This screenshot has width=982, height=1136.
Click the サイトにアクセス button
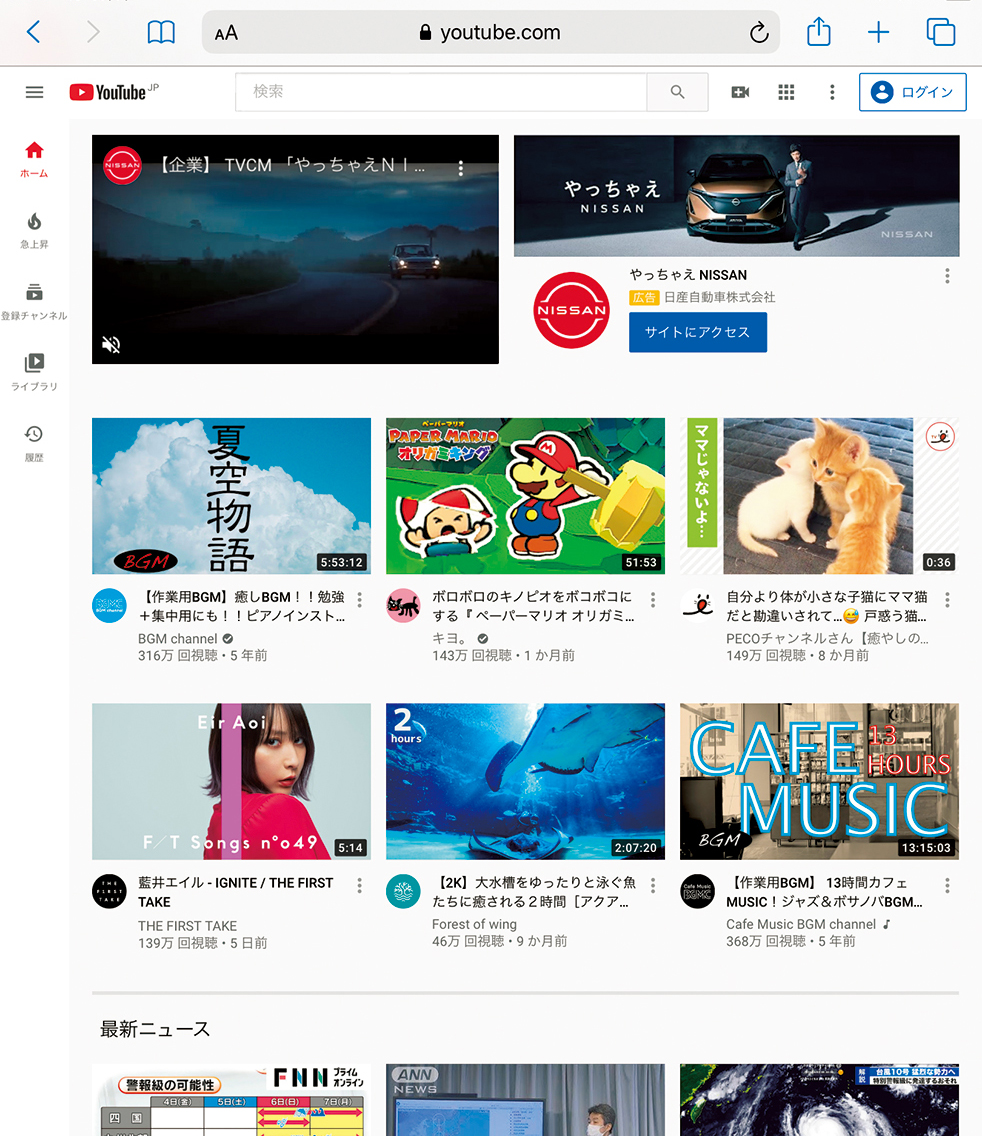click(697, 332)
